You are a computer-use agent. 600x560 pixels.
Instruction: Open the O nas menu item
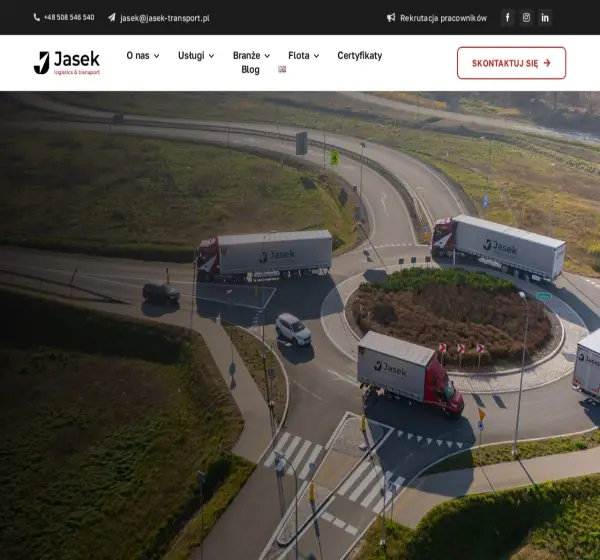coord(138,56)
